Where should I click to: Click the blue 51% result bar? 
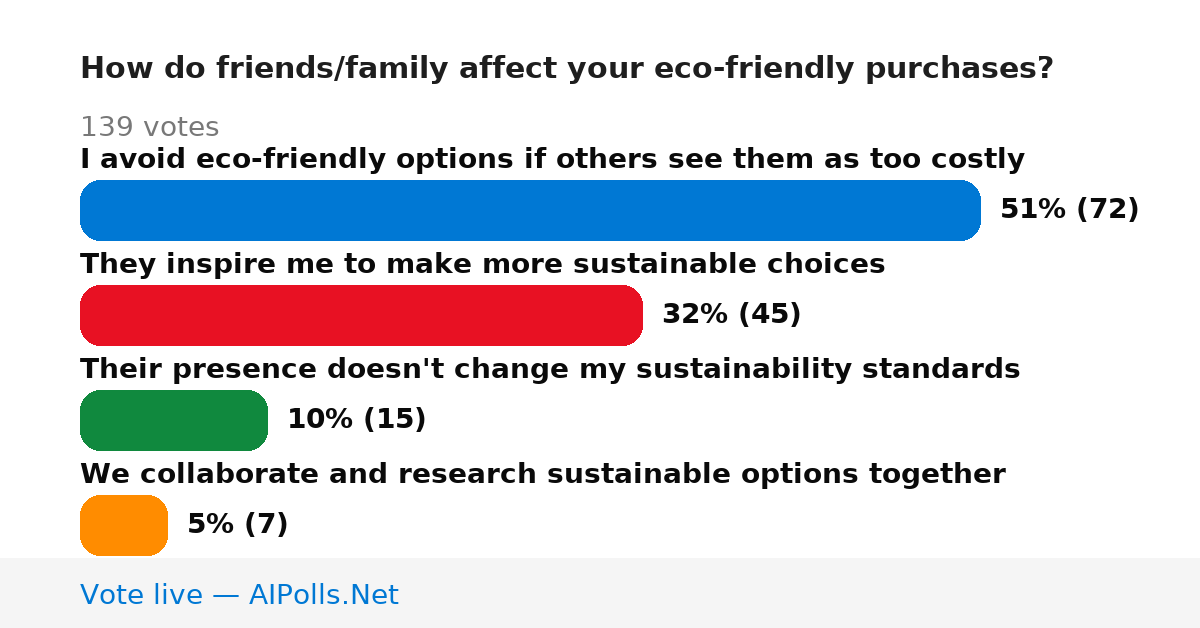pos(530,210)
